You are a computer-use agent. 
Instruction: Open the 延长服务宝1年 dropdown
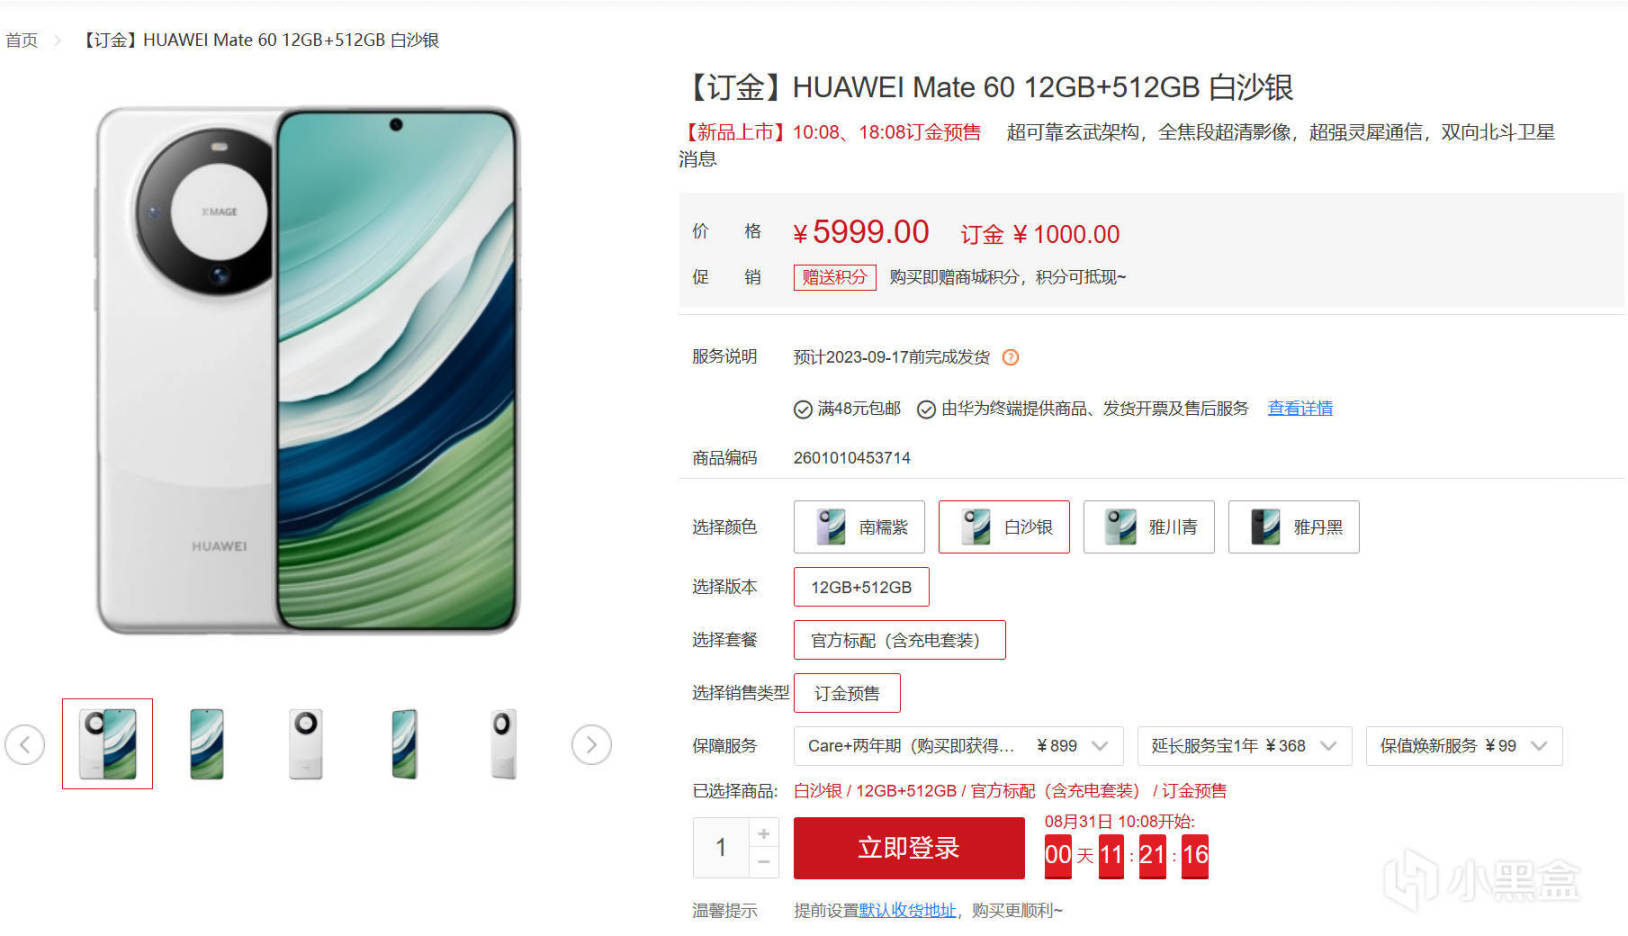1244,746
